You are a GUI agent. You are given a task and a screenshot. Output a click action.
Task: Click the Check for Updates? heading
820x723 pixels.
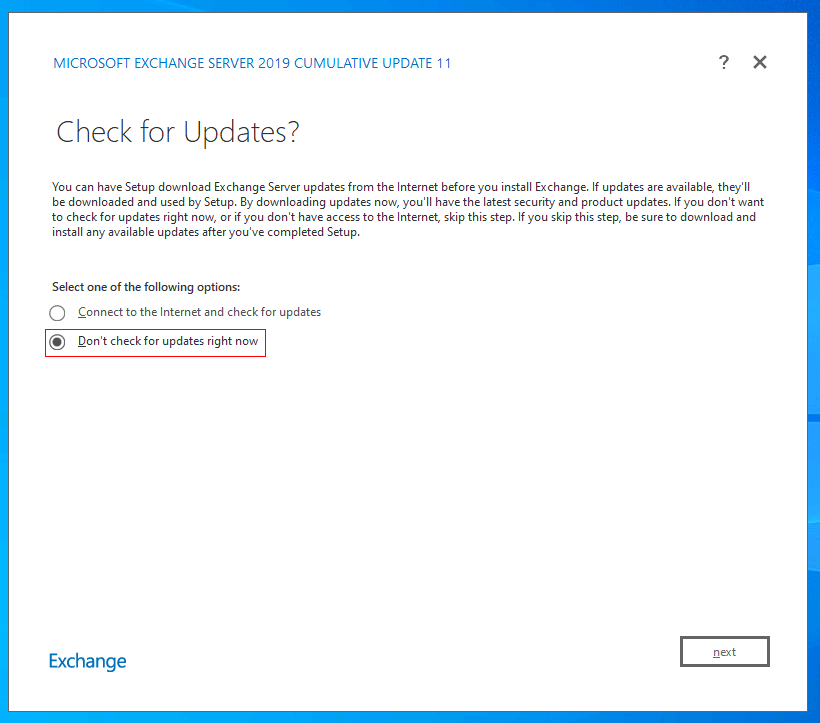178,132
